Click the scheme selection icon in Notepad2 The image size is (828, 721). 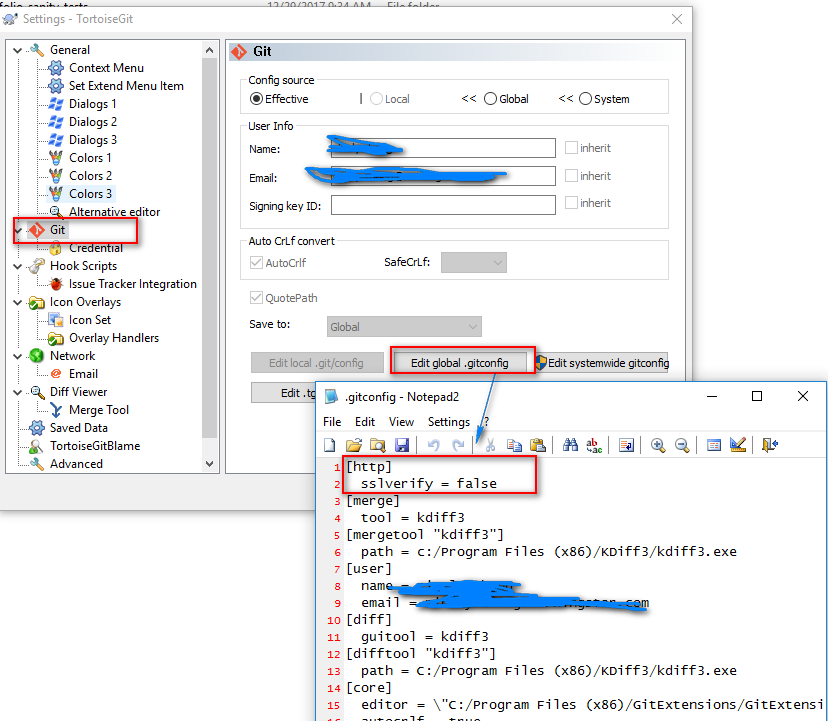click(x=713, y=445)
